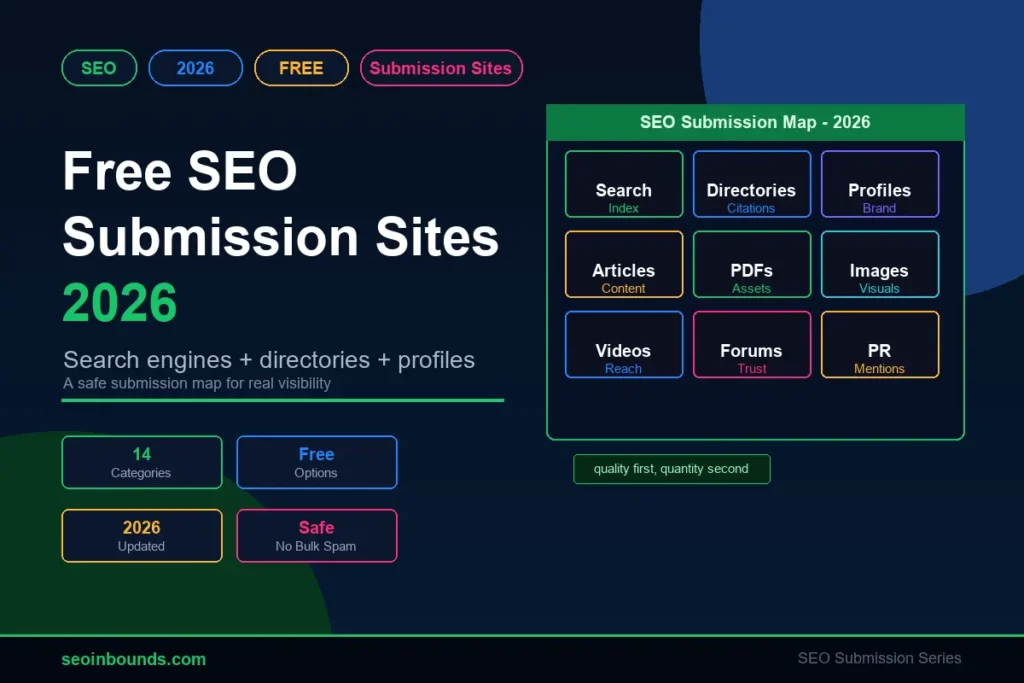
Task: Click the Submission Sites pill tag
Action: click(x=441, y=68)
